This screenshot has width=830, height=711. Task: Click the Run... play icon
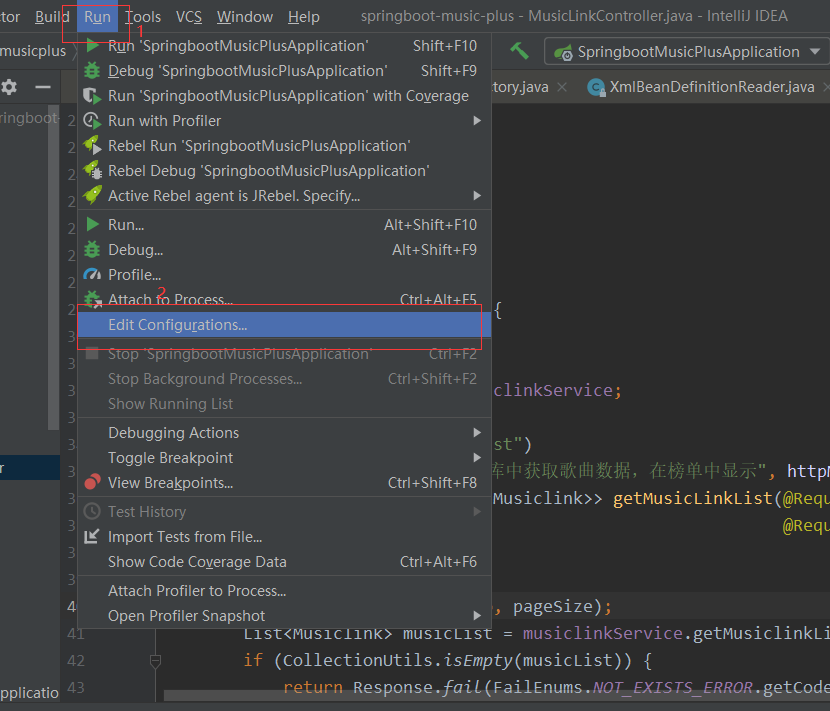[x=93, y=224]
